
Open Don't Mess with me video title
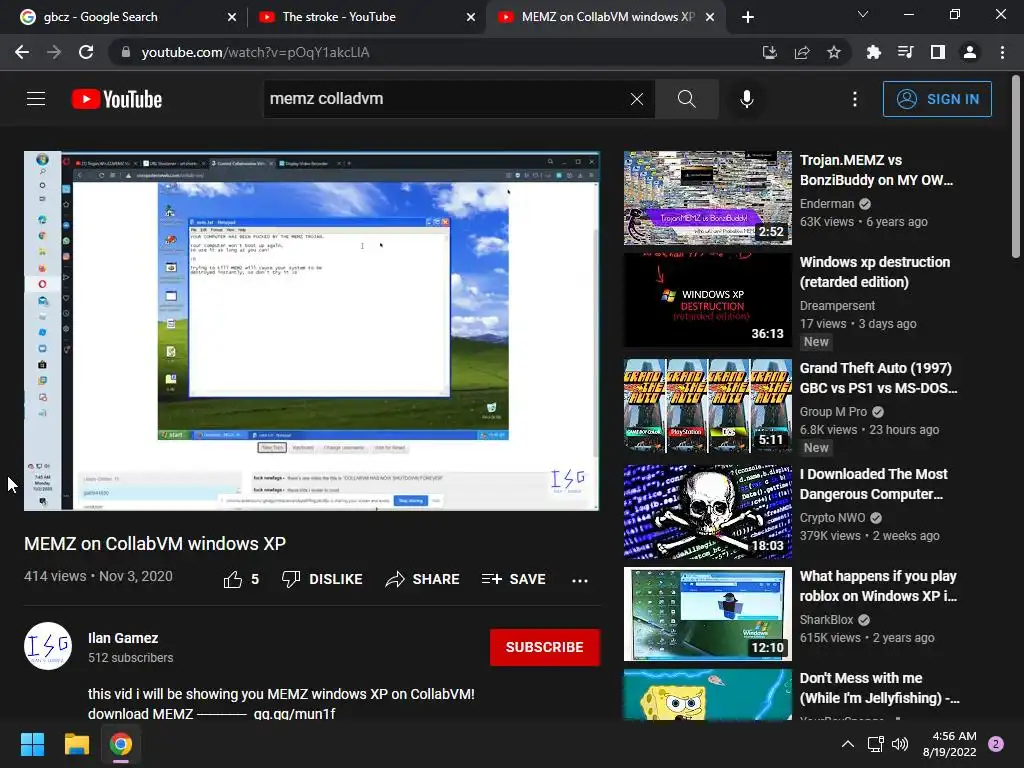click(879, 688)
